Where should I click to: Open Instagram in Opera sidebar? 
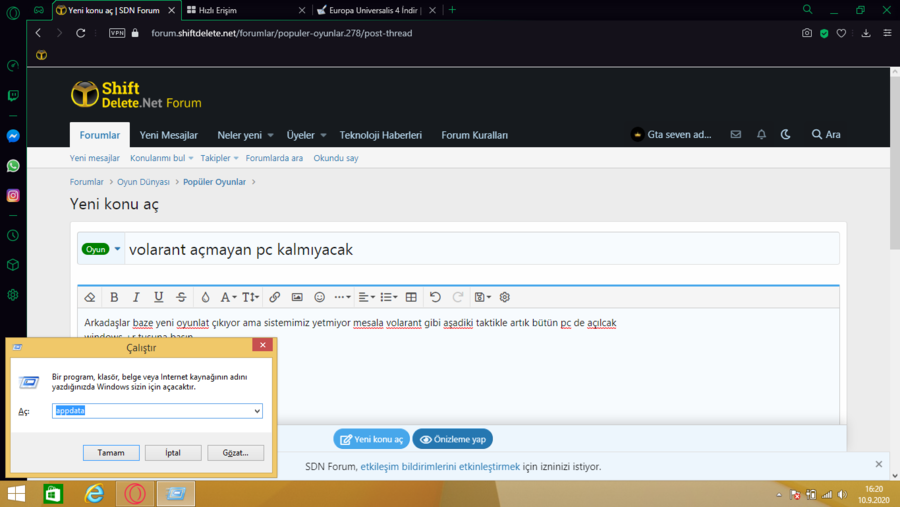[13, 196]
